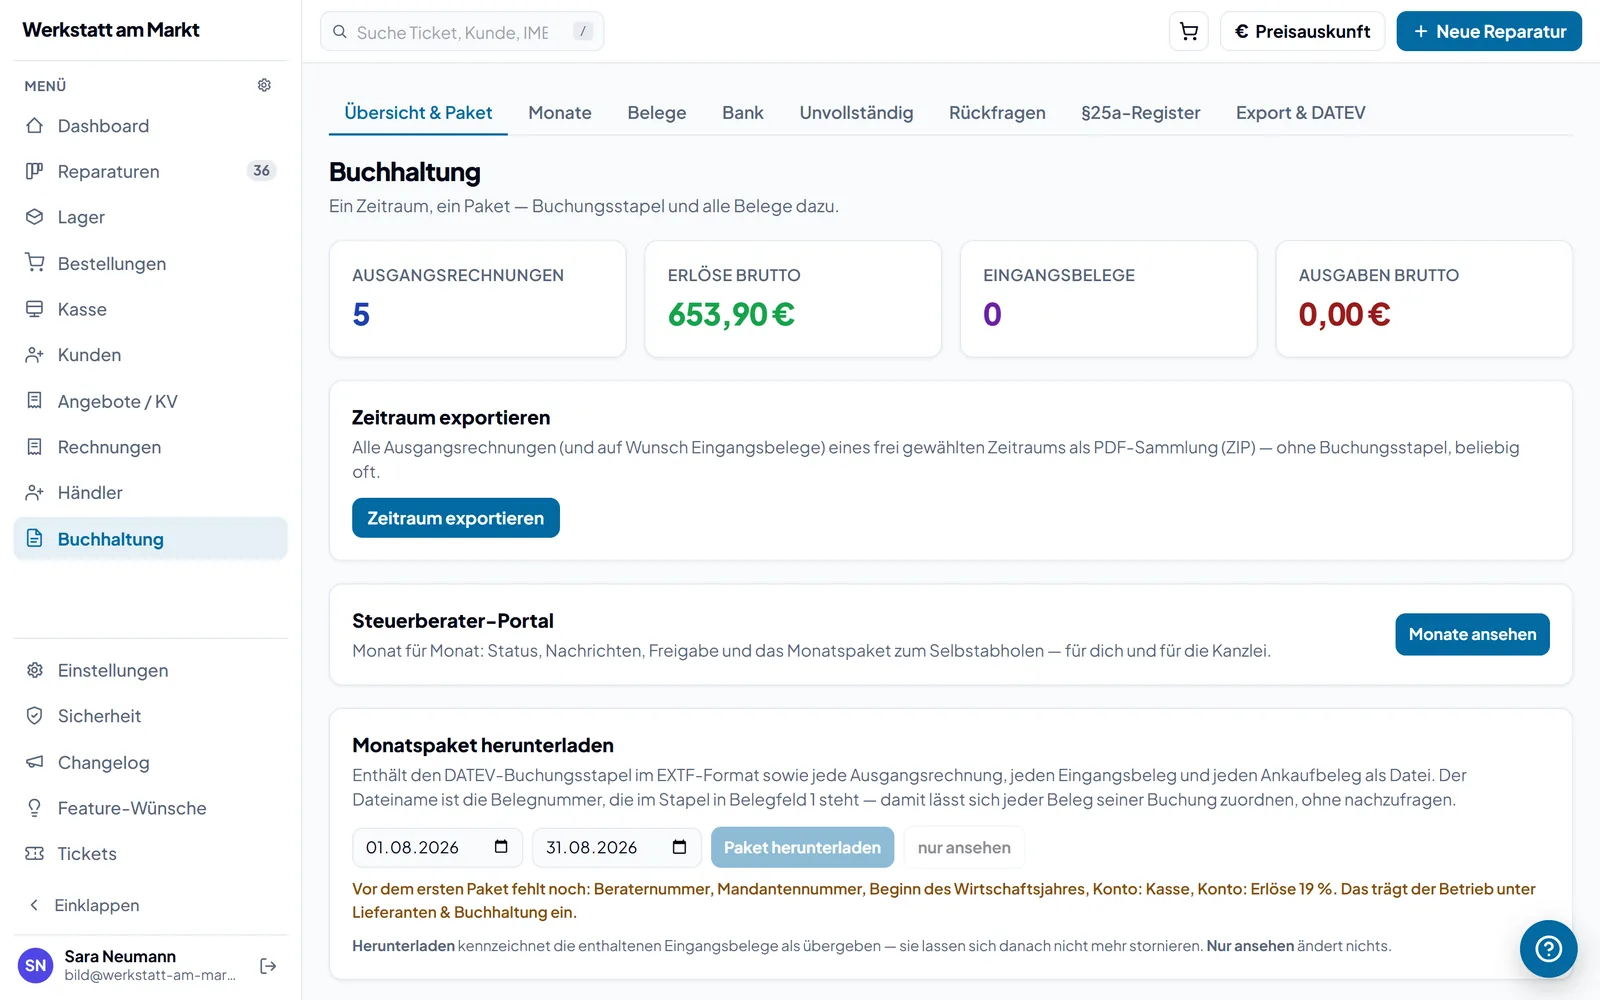
Task: Click the Rechnungen receipt icon
Action: tap(35, 447)
